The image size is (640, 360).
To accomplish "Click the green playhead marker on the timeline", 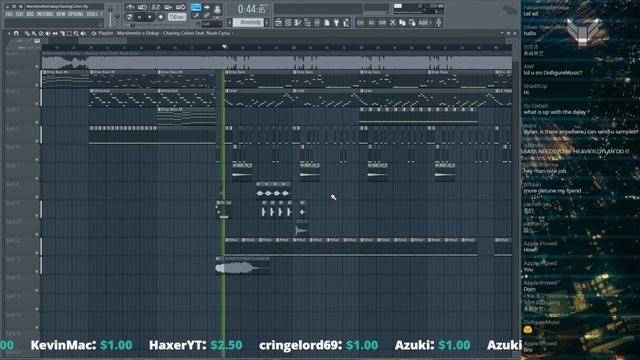I will (x=224, y=47).
